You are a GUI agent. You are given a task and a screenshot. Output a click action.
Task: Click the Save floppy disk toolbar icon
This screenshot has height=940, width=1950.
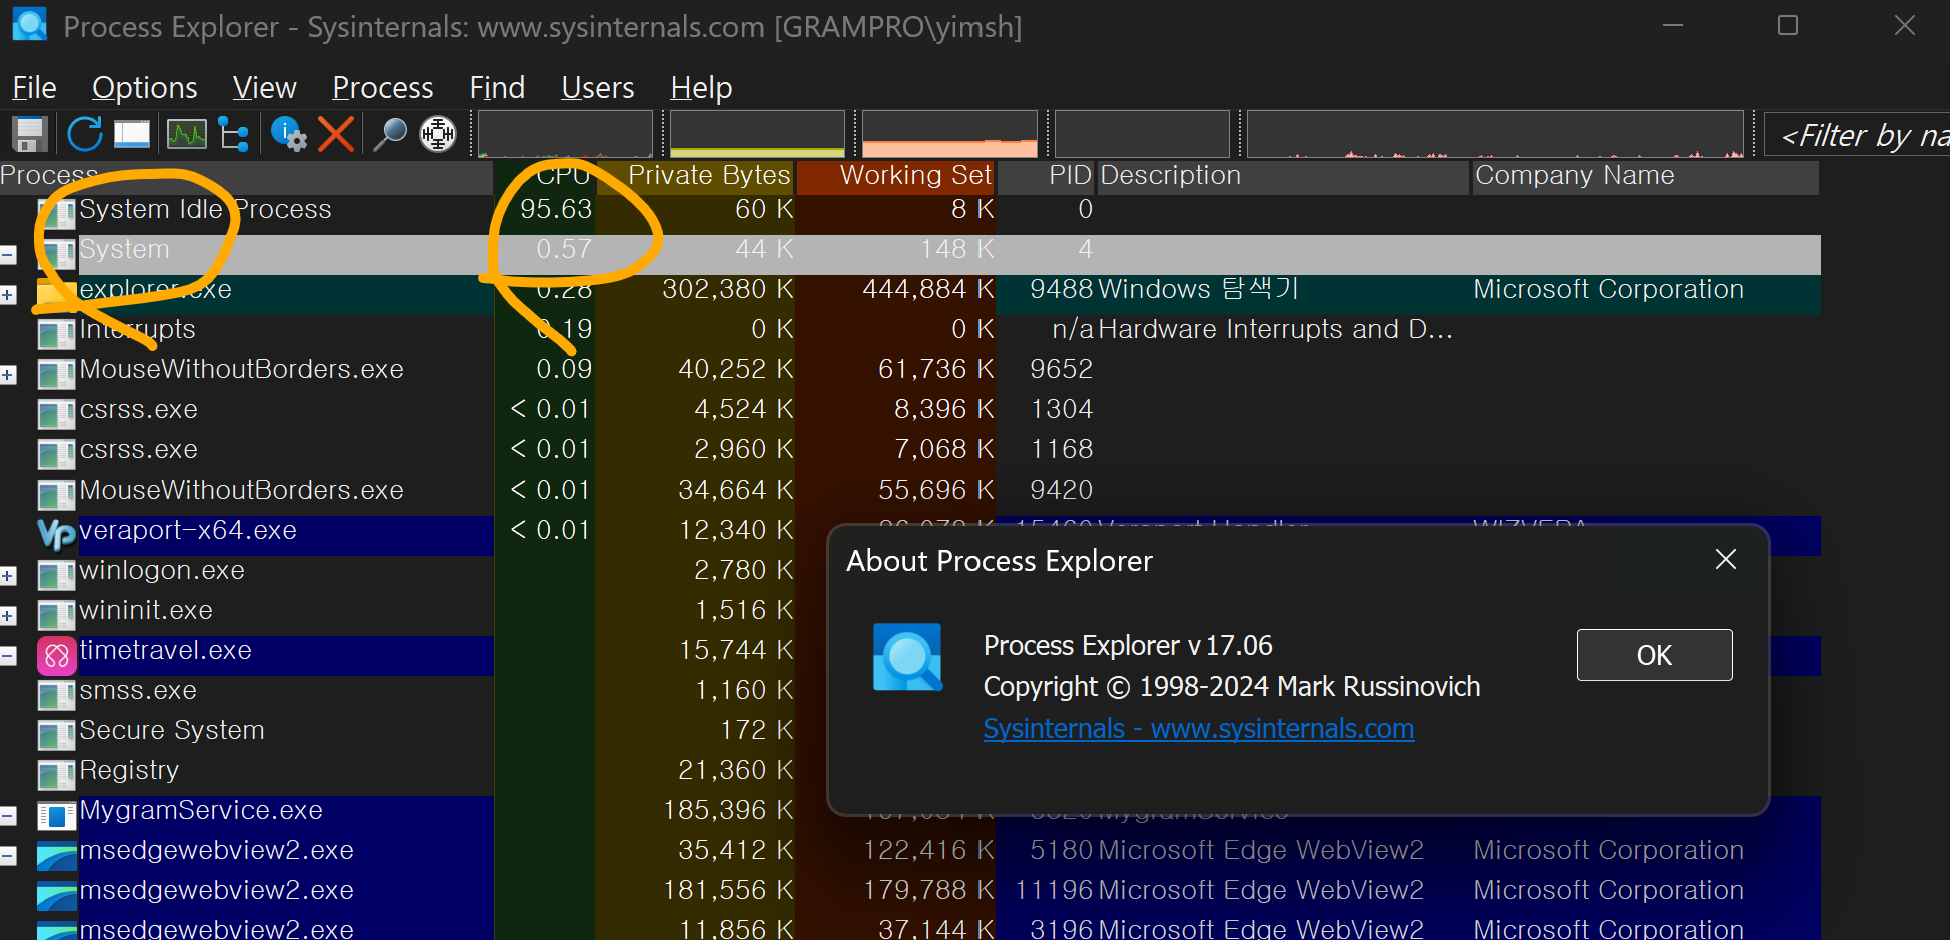point(30,134)
